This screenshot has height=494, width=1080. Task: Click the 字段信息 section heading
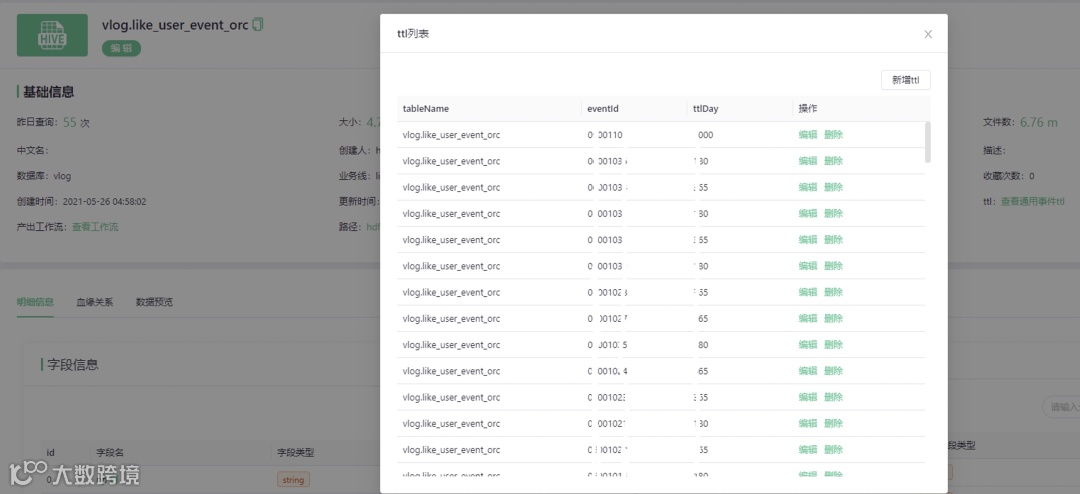tap(72, 364)
